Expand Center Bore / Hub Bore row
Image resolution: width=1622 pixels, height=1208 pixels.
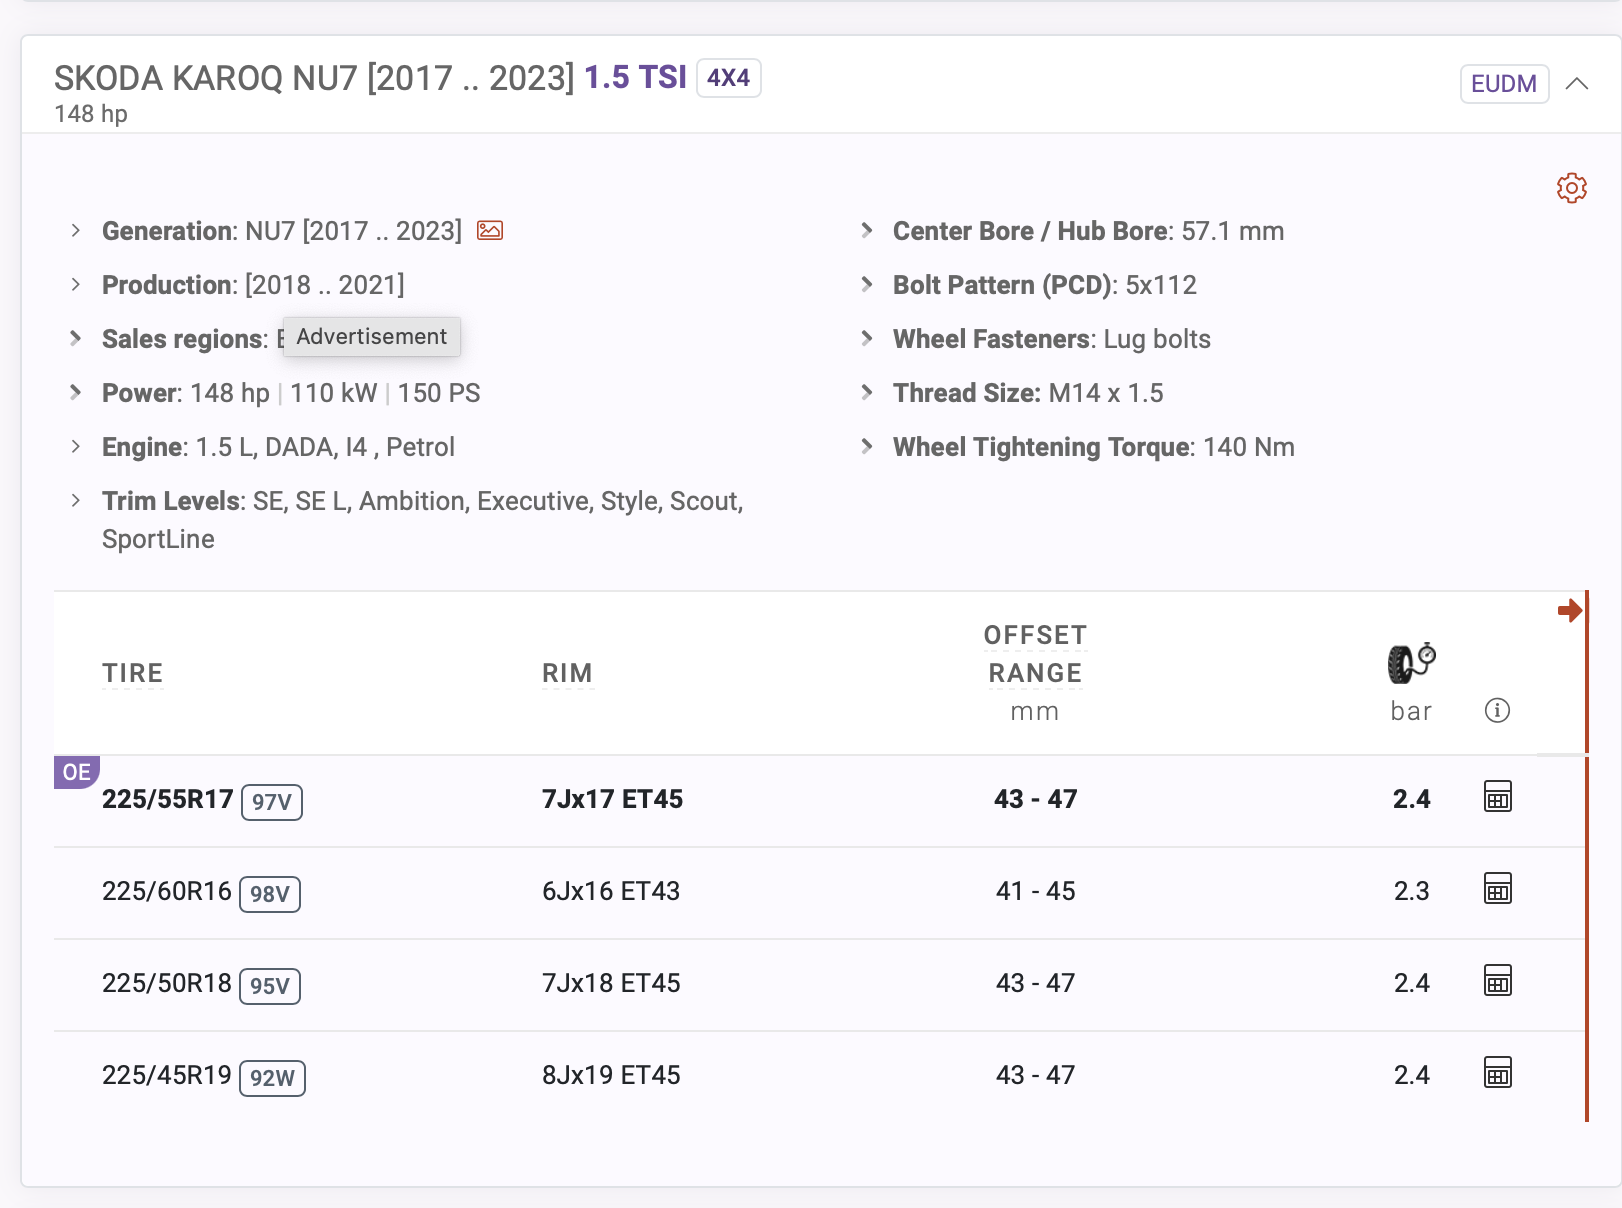coord(867,231)
